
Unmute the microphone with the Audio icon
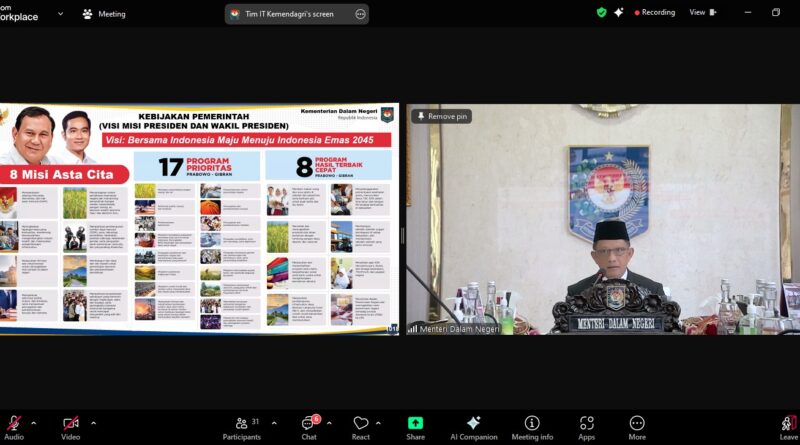click(x=14, y=424)
